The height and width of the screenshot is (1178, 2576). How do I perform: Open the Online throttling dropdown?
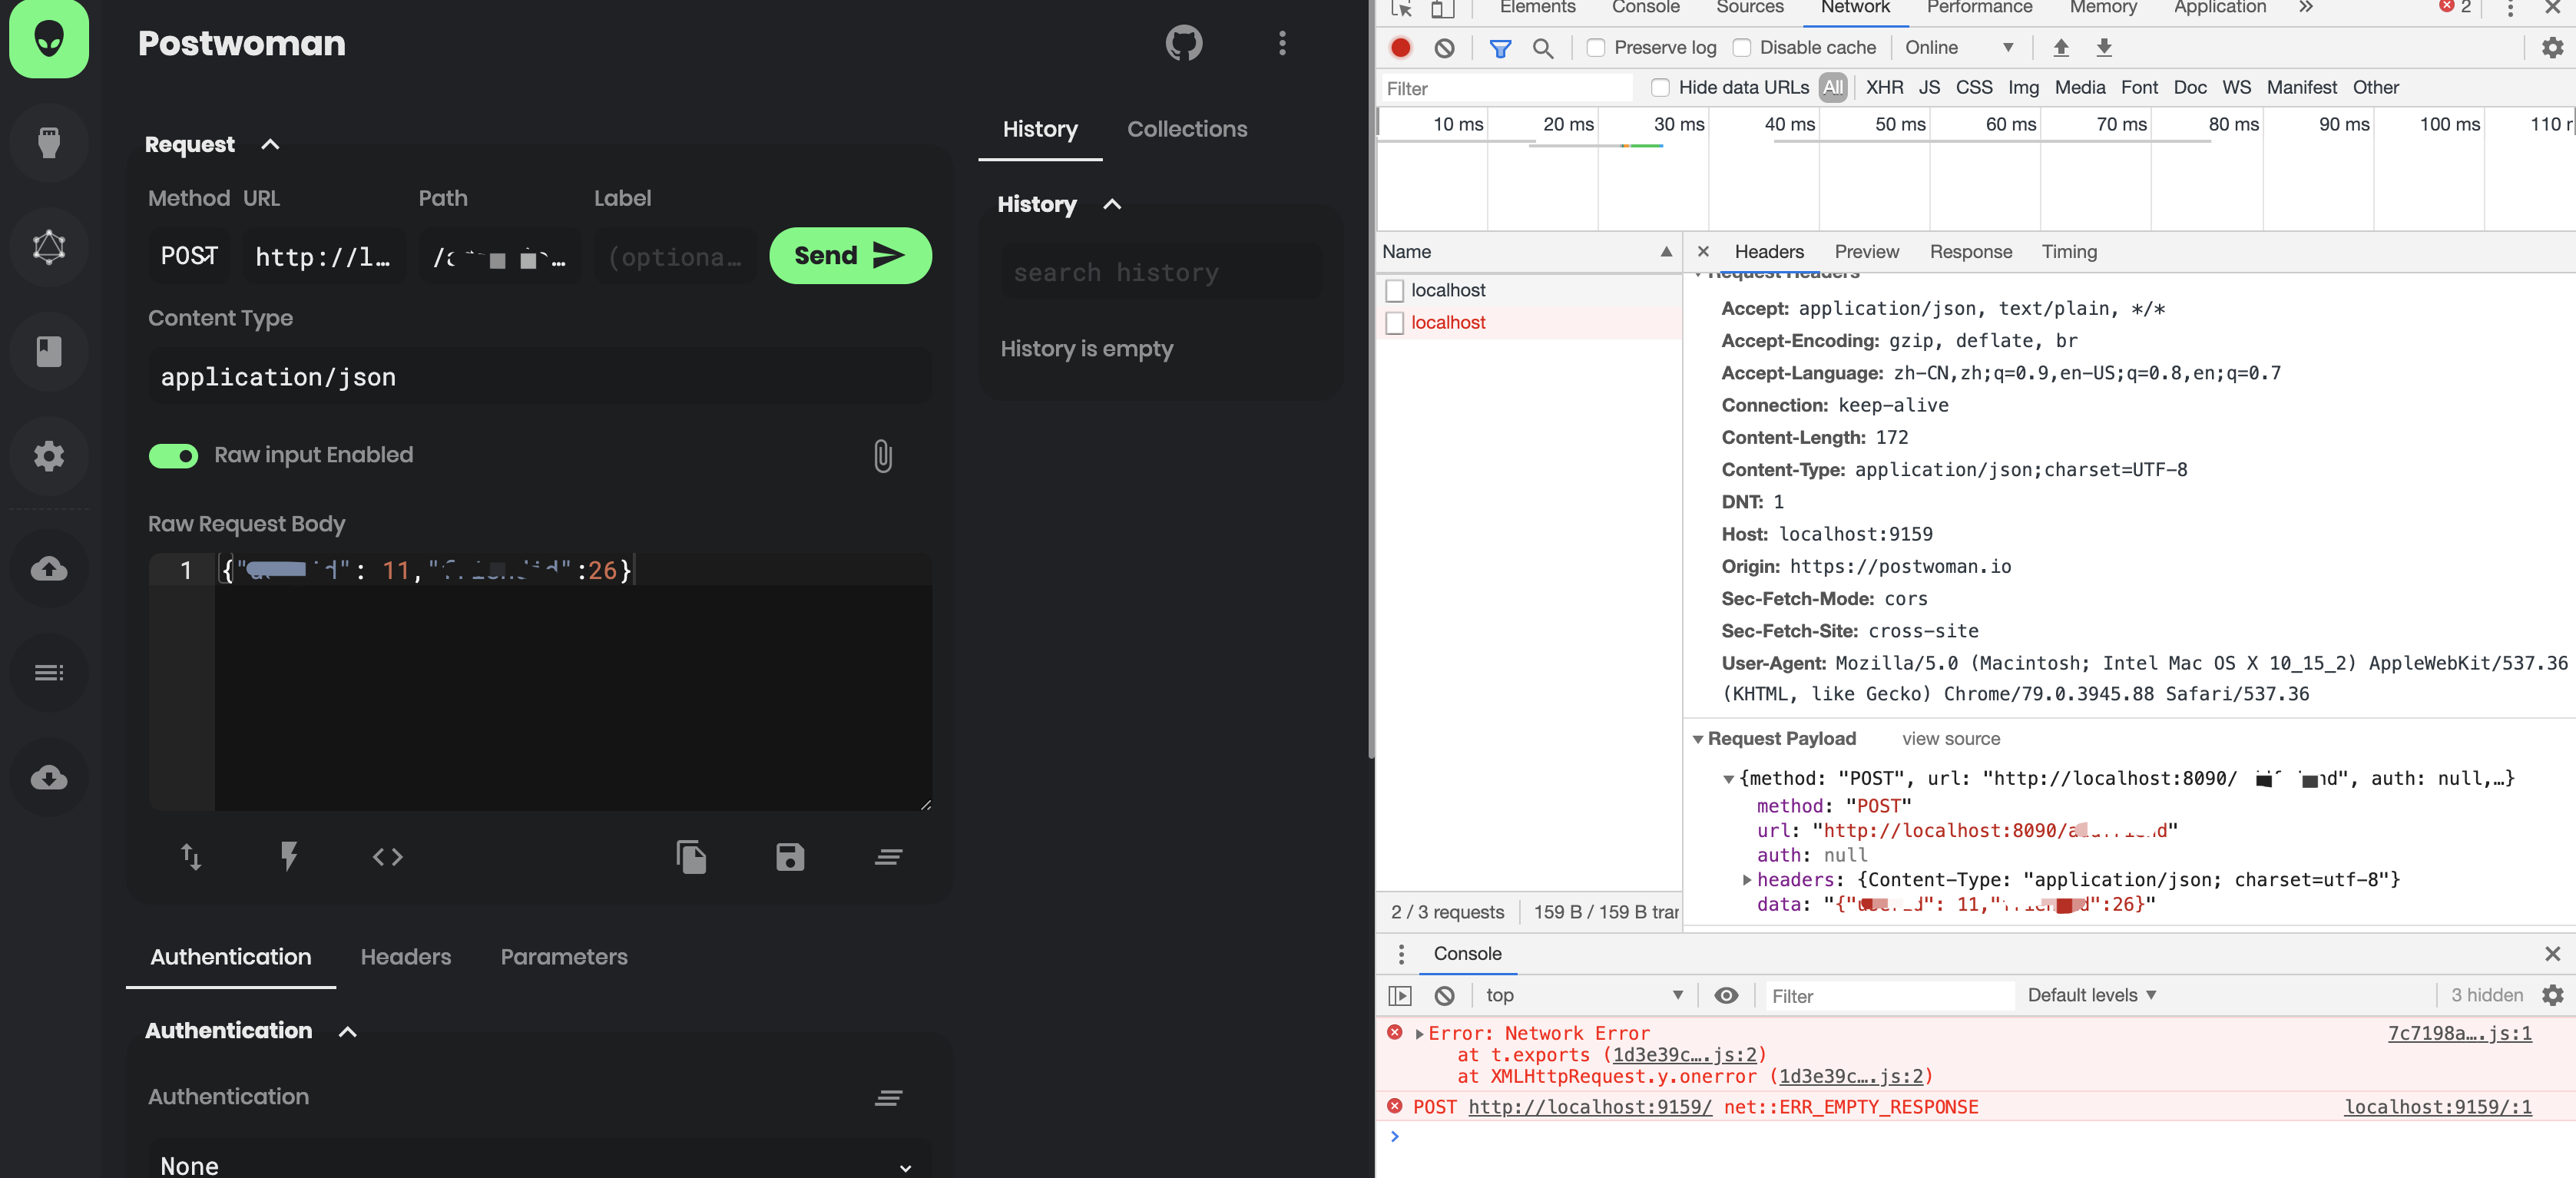(x=1958, y=47)
